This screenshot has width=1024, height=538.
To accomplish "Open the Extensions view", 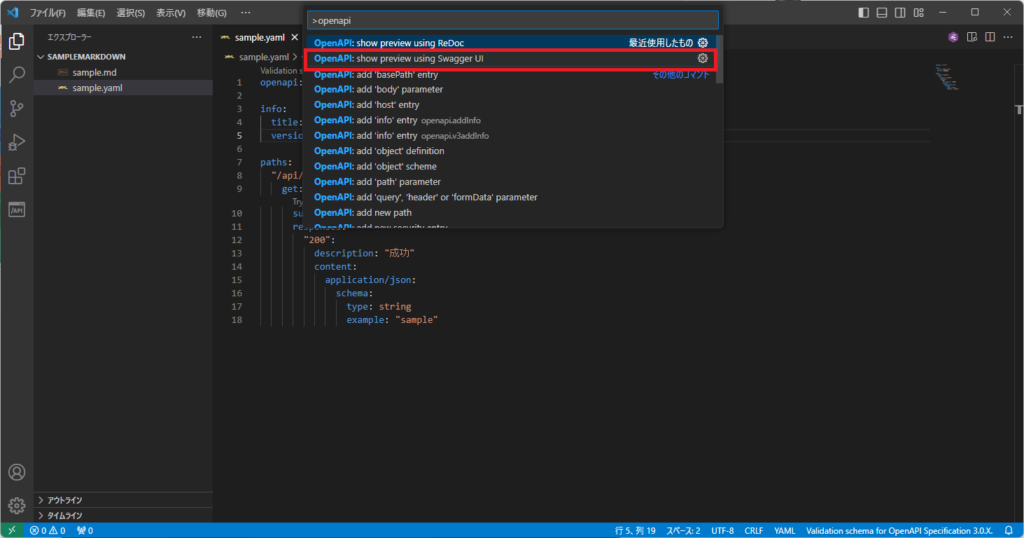I will click(x=16, y=176).
